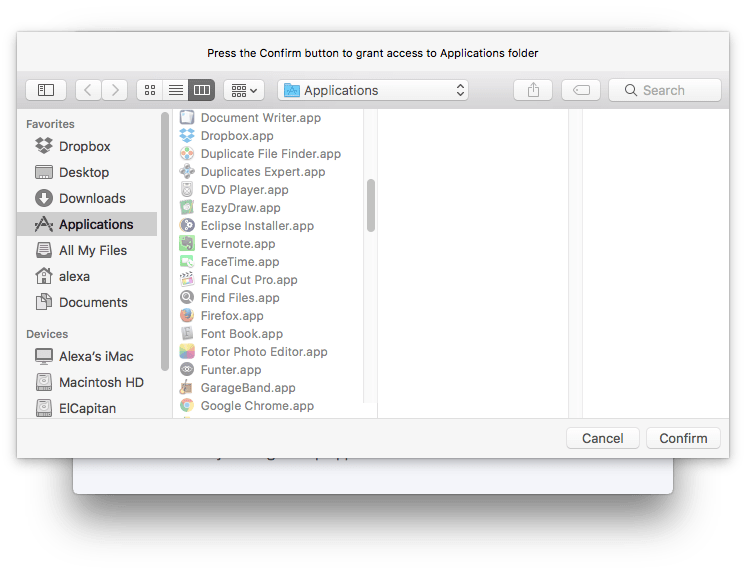Click the Google Chrome.app icon
Image resolution: width=746 pixels, height=574 pixels.
point(187,406)
